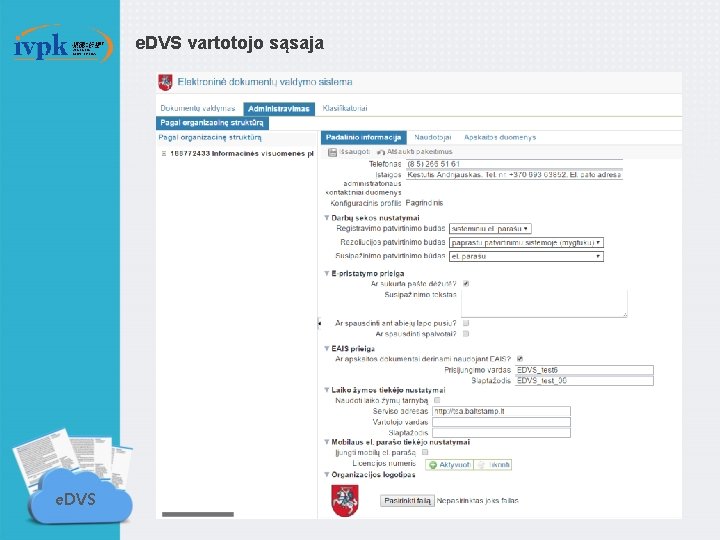Click the Pagal organizacinę struktūrą panel heading
Viewport: 720px width, 540px height.
(x=210, y=137)
